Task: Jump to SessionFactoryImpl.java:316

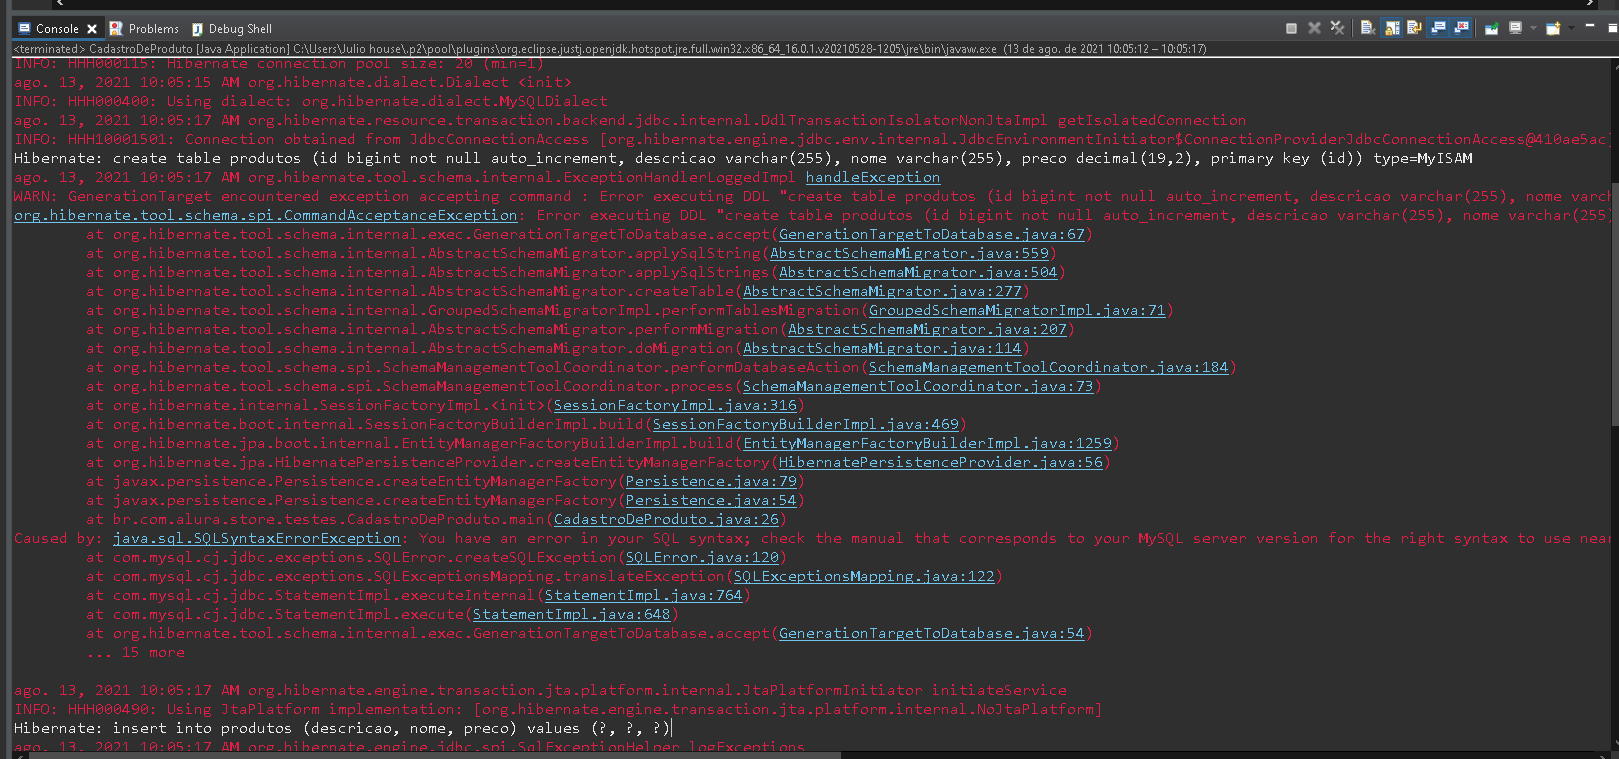Action: [675, 405]
